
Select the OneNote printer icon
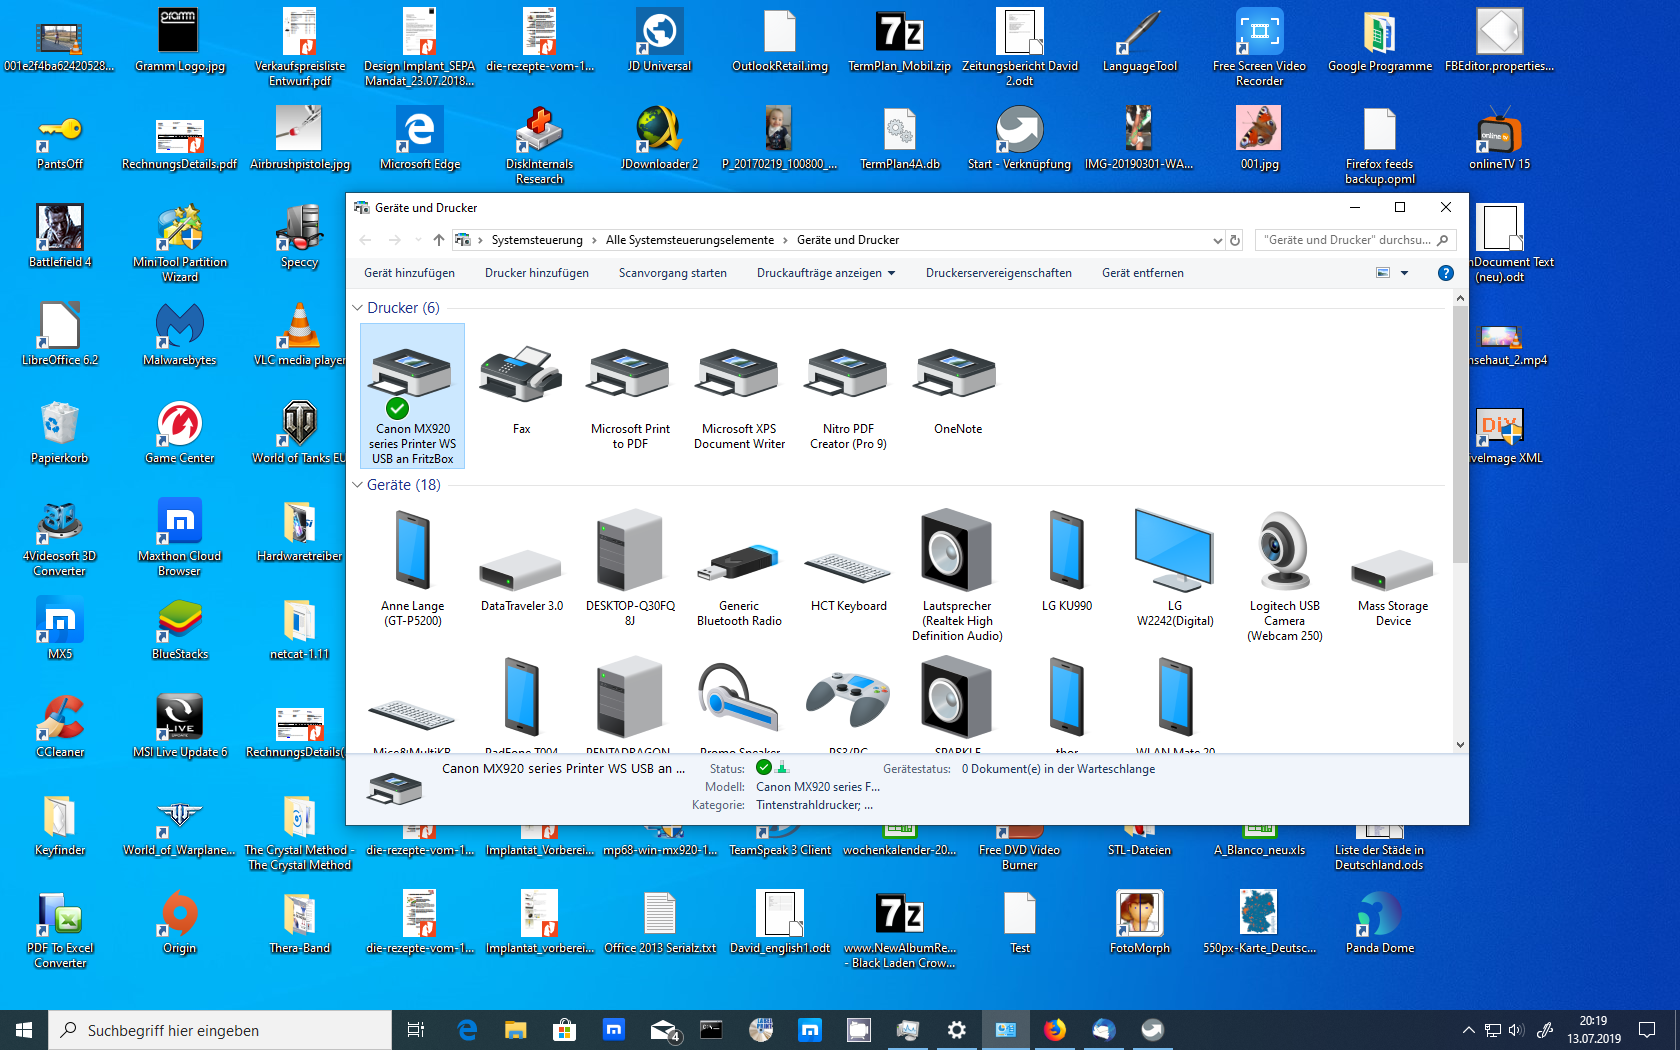[x=957, y=390]
